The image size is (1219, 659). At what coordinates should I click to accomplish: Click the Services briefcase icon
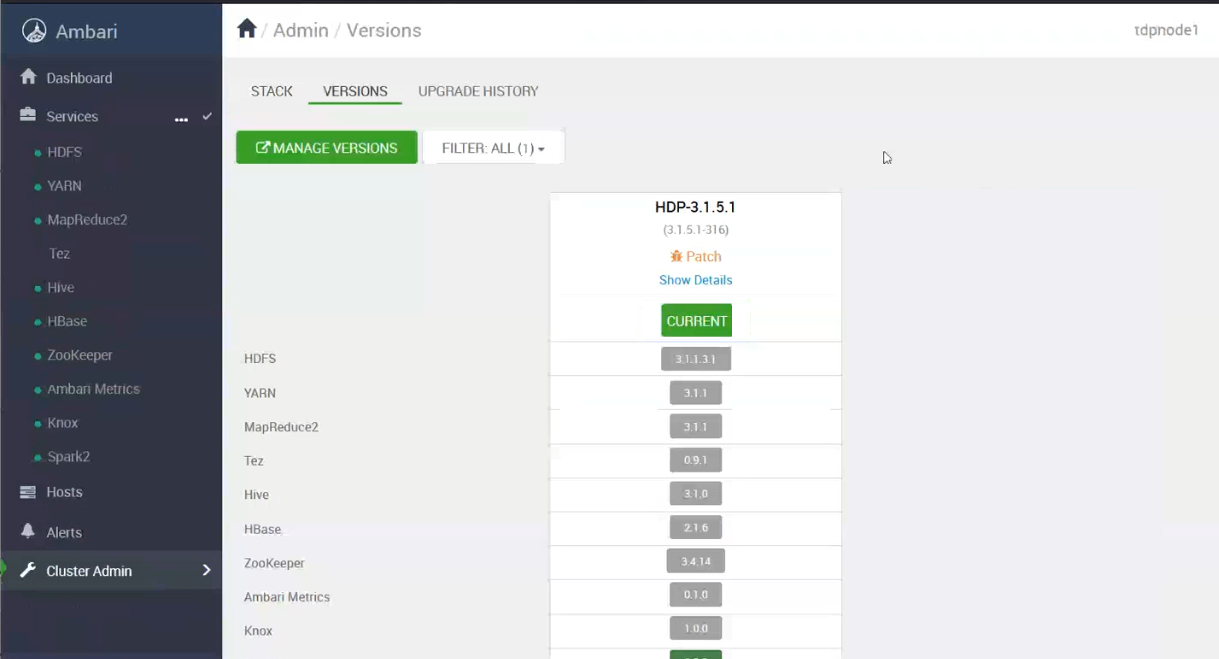coord(28,115)
